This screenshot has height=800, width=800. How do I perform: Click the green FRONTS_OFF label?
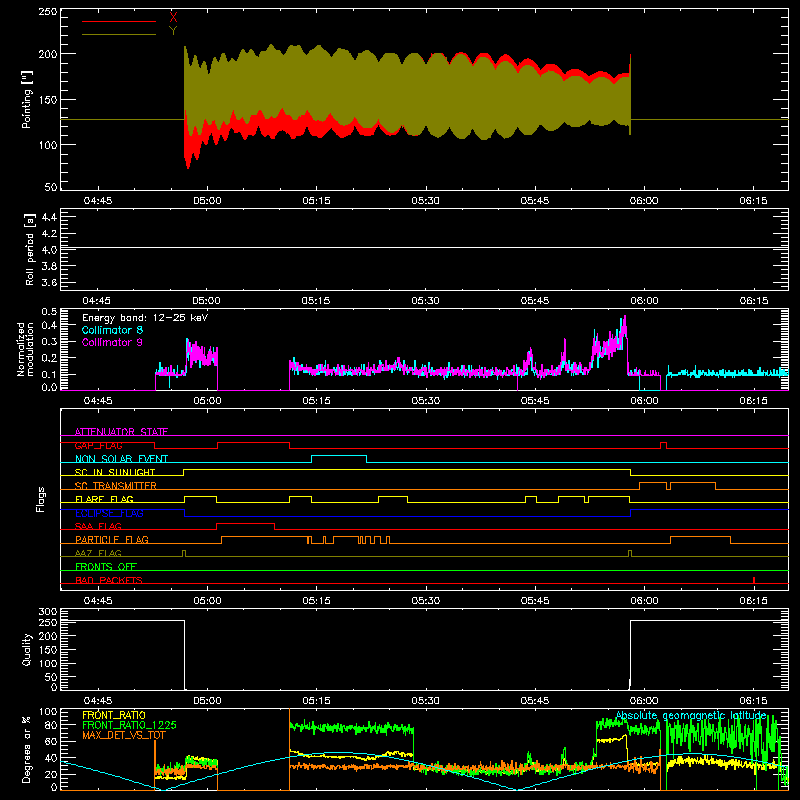pos(106,566)
